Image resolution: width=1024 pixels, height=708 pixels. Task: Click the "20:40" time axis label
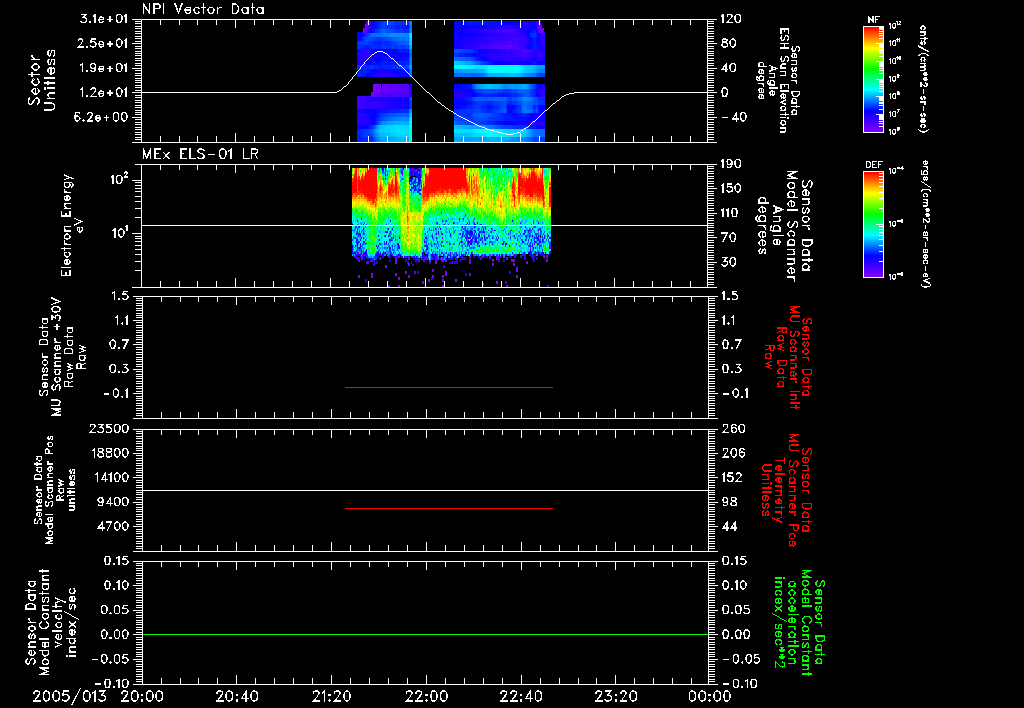pyautogui.click(x=236, y=696)
